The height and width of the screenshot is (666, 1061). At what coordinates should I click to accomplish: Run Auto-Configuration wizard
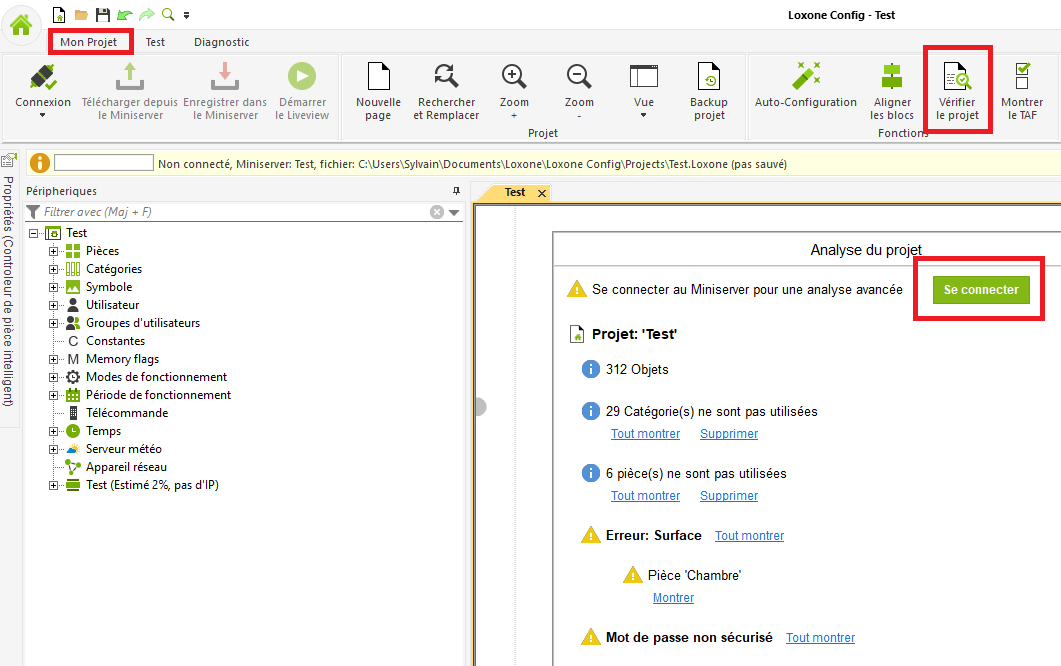pos(805,77)
